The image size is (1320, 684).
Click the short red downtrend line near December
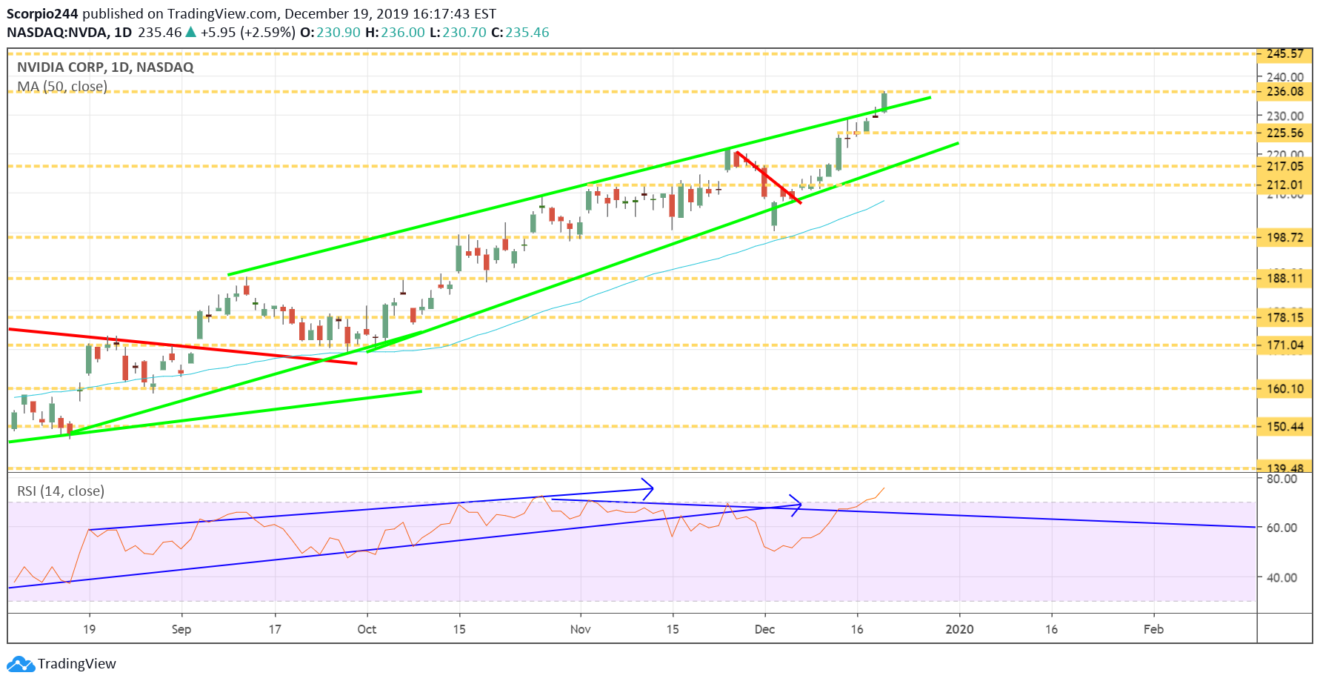(x=770, y=179)
